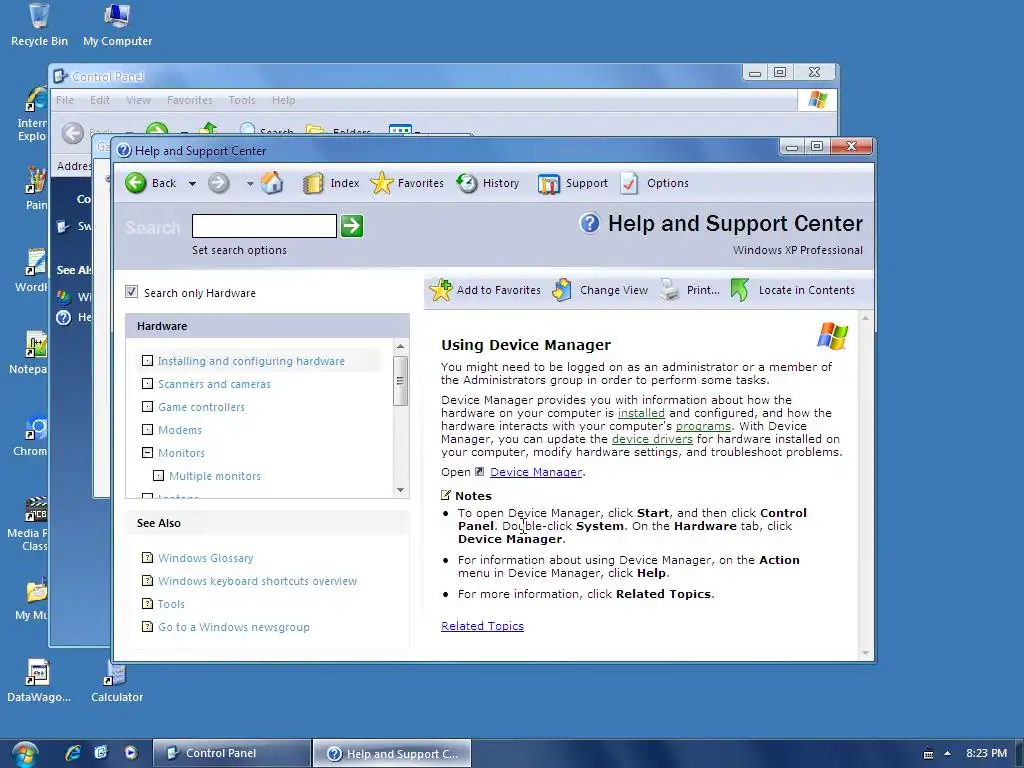Viewport: 1024px width, 768px height.
Task: Open My Computer desktop icon
Action: pos(118,25)
